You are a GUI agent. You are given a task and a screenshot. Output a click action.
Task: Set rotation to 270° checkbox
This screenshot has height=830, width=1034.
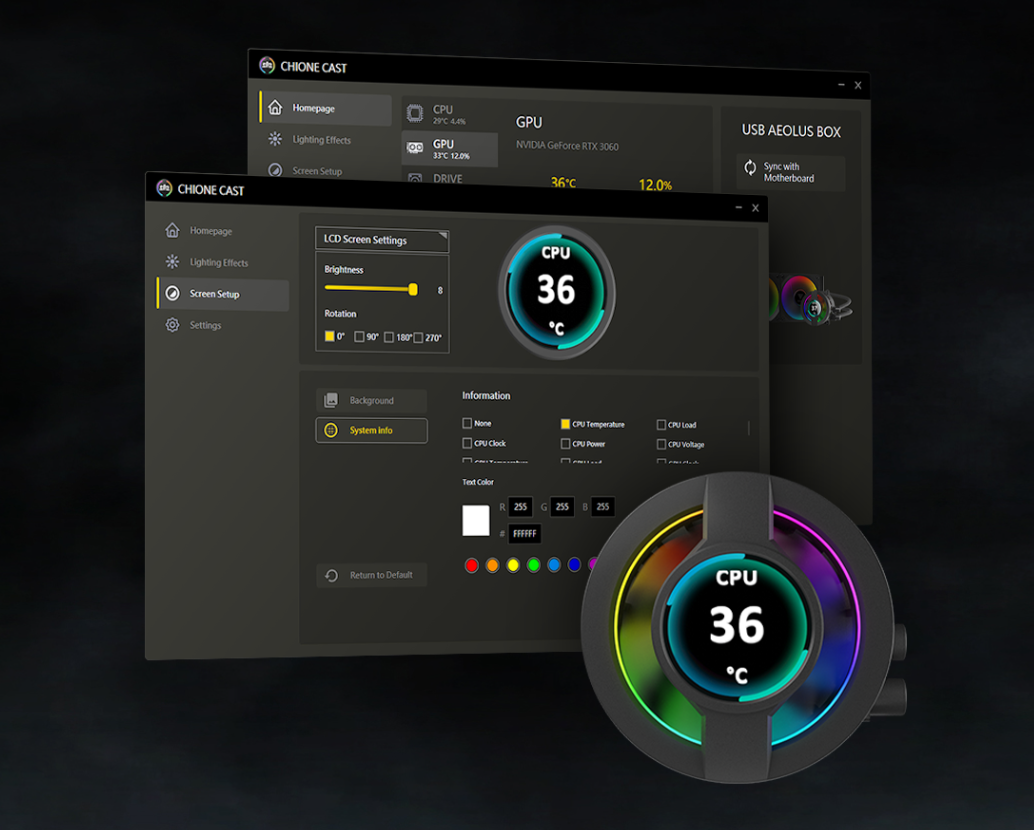(418, 338)
